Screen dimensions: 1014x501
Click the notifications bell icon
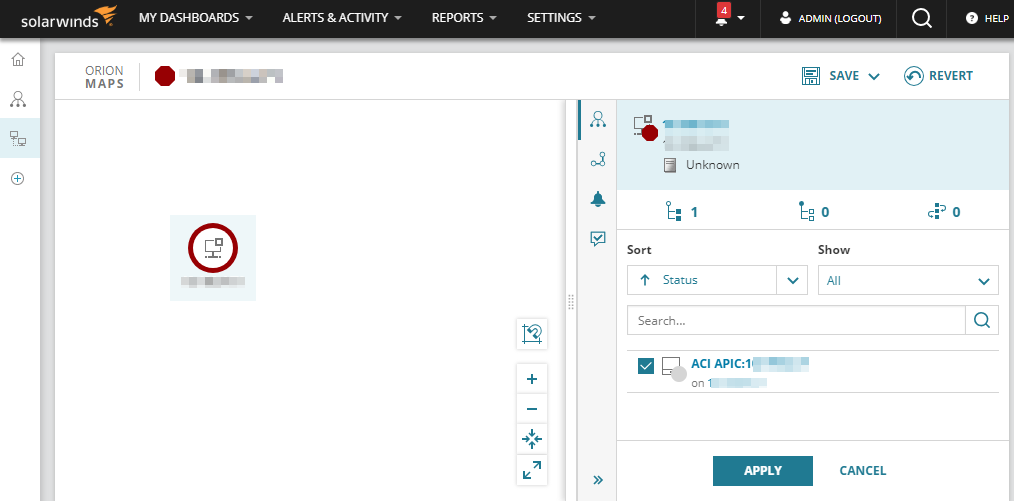(x=722, y=18)
